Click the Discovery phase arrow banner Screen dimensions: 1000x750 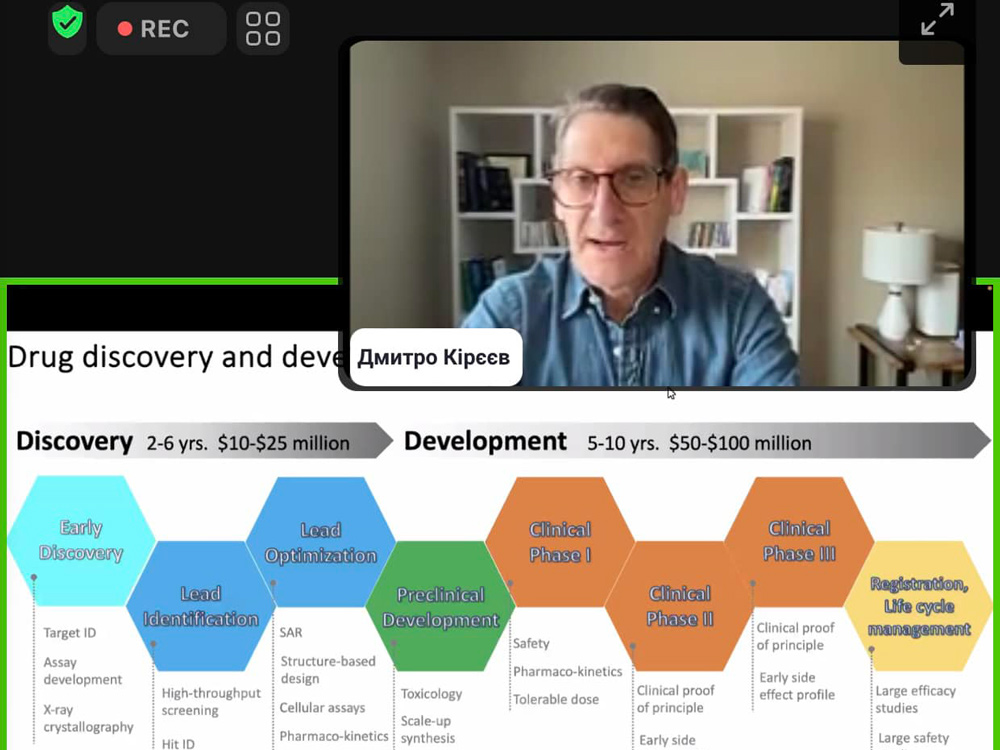pos(200,441)
